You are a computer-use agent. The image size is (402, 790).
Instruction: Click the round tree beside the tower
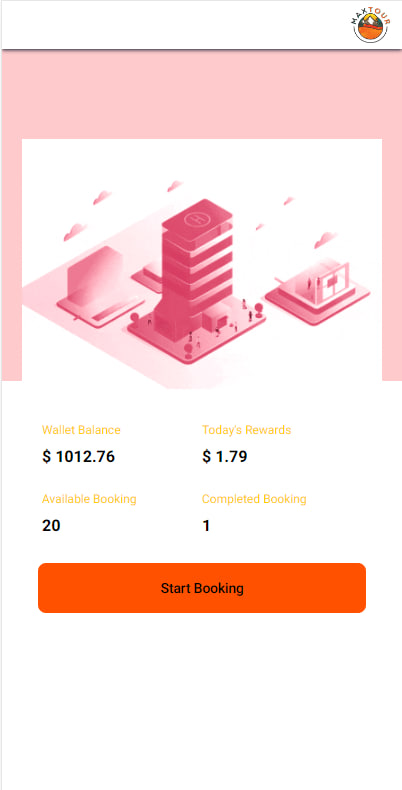[135, 318]
